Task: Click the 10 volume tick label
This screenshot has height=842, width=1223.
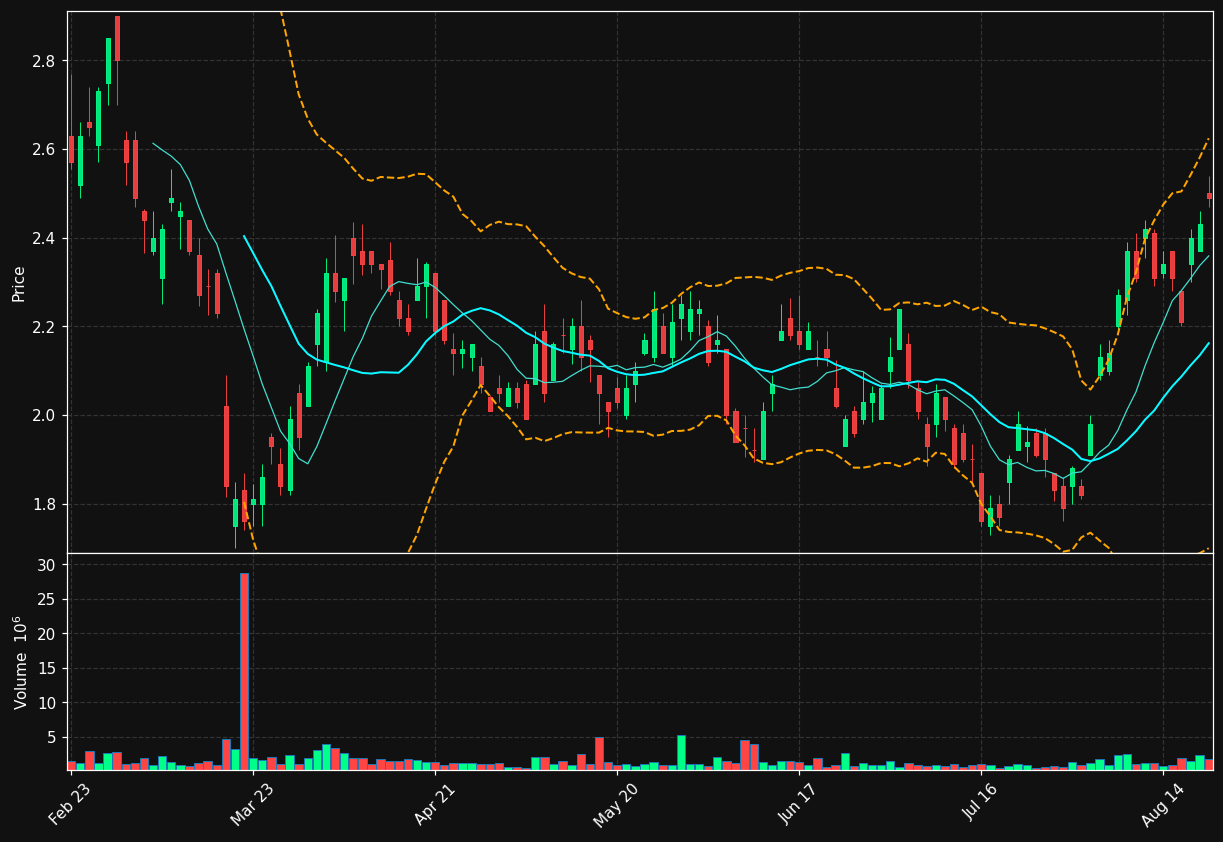Action: tap(47, 703)
